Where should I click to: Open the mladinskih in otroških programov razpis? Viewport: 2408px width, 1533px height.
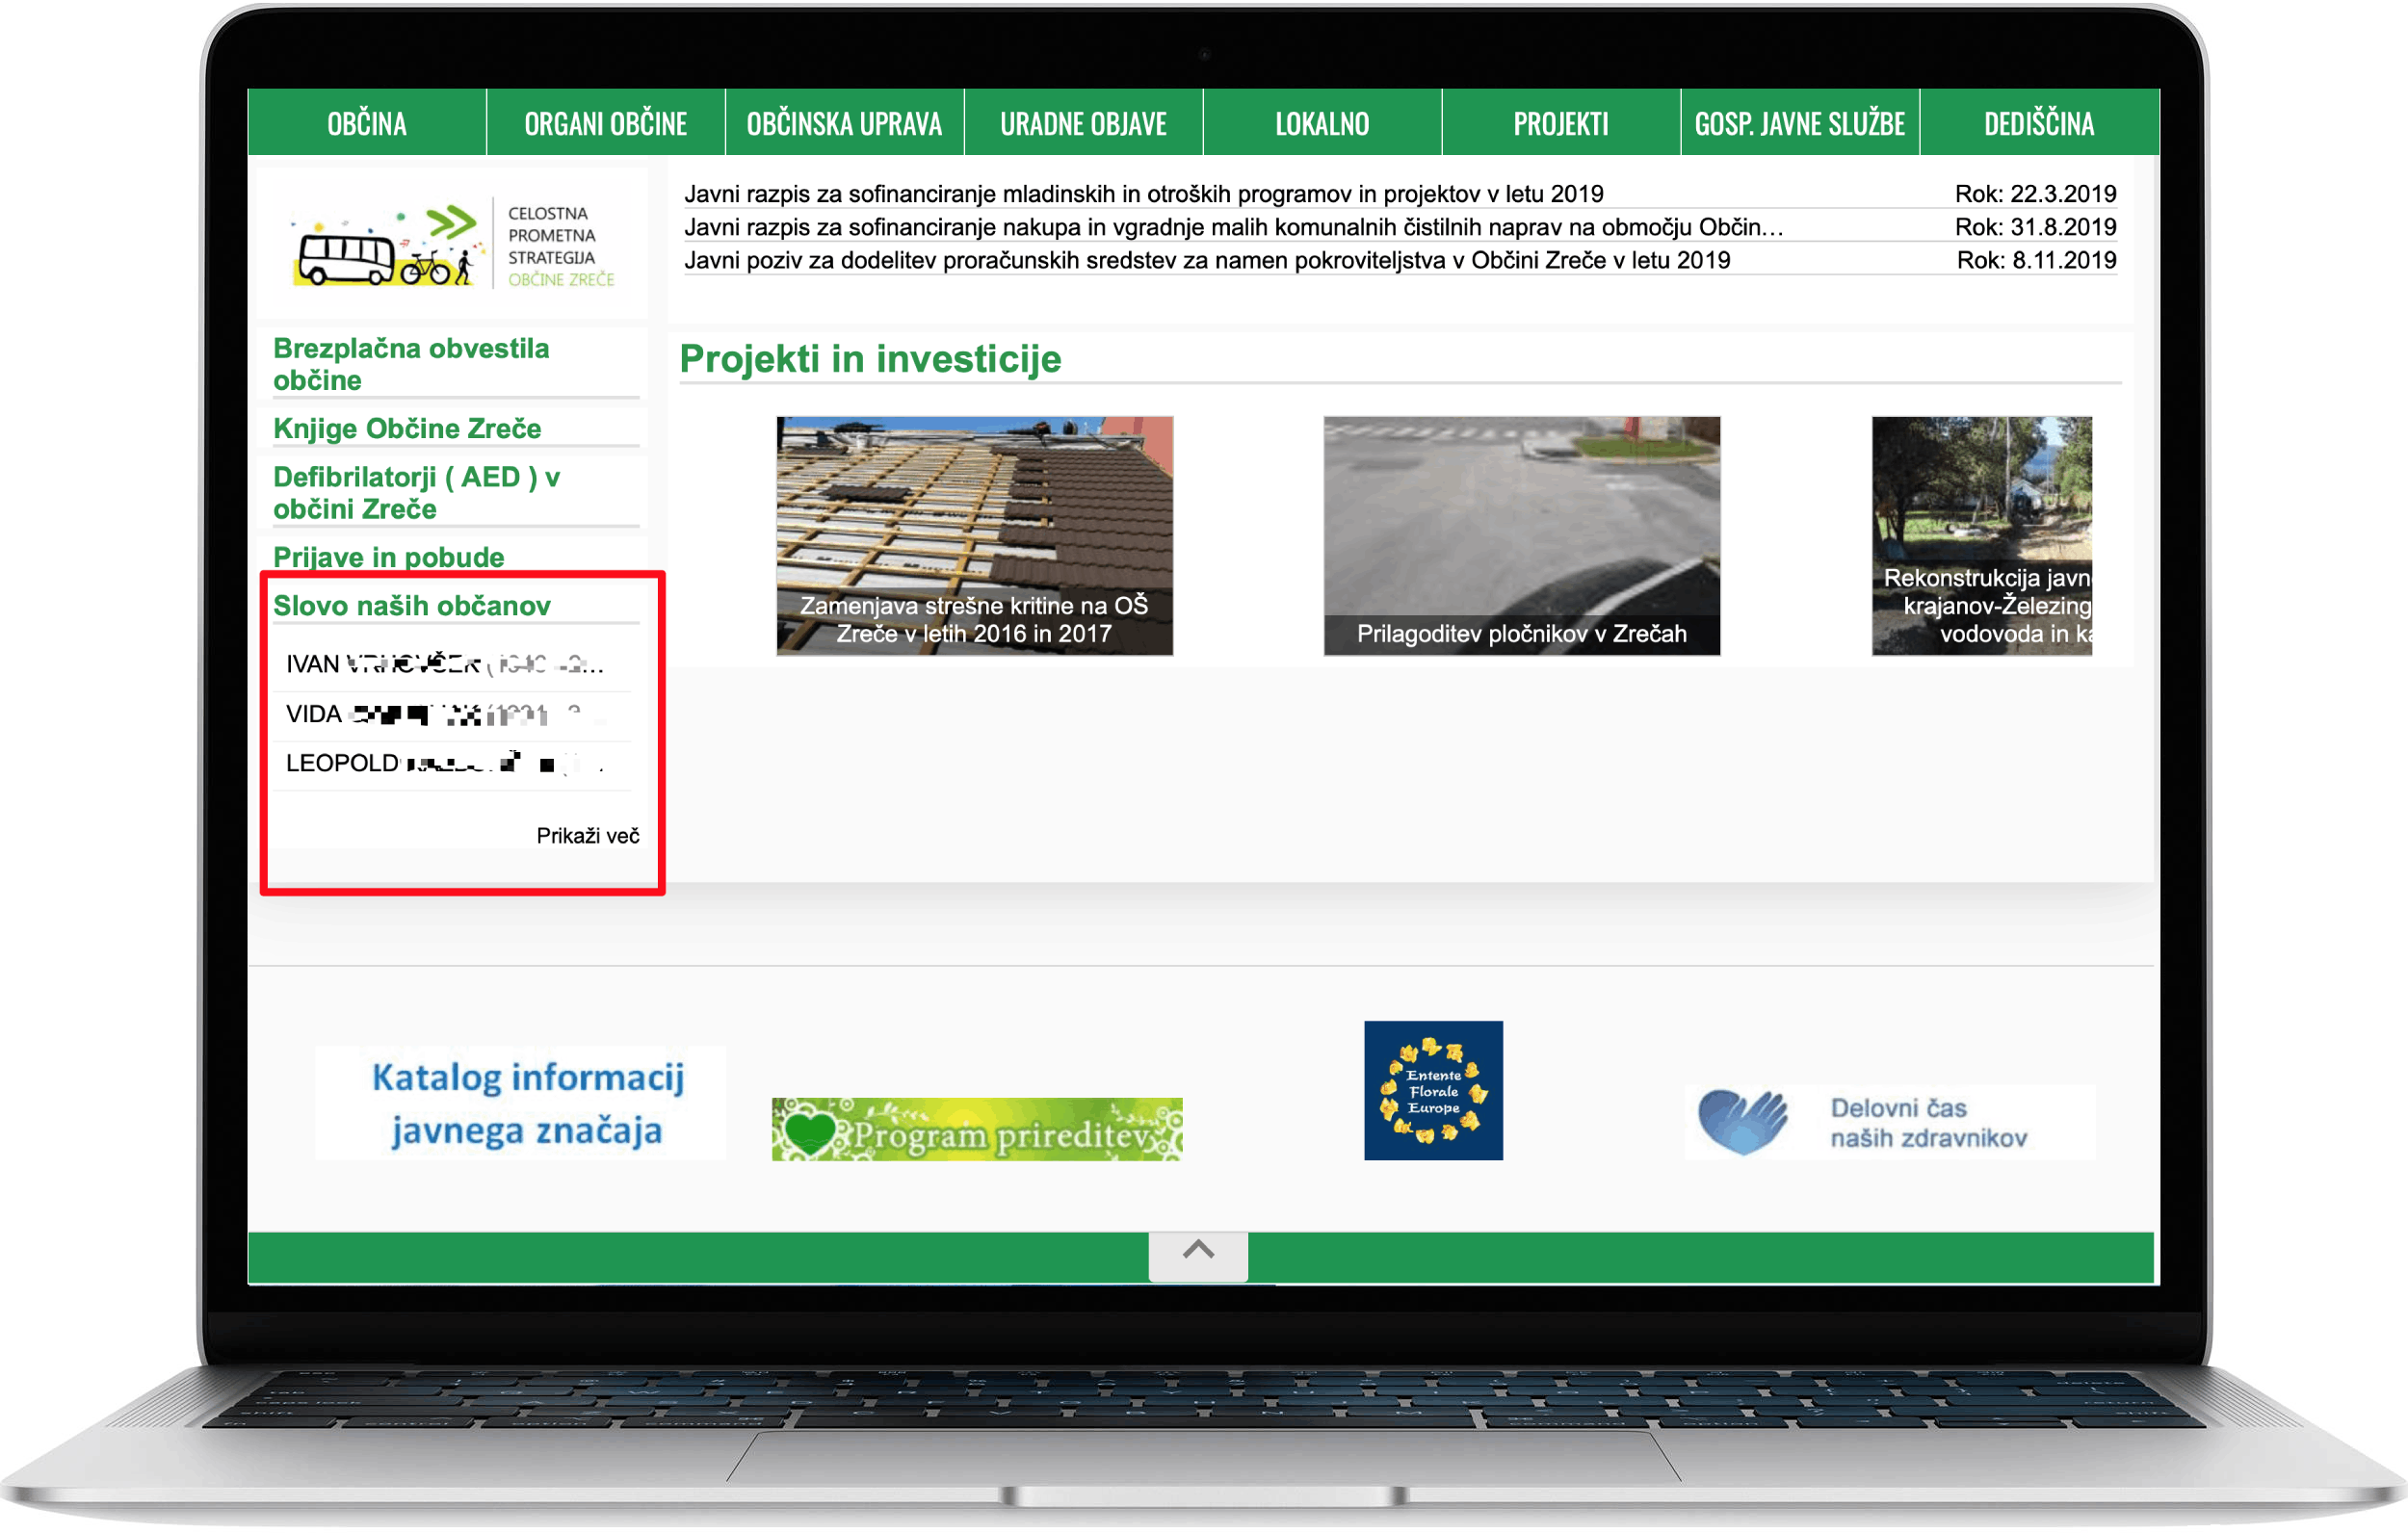click(x=1143, y=194)
